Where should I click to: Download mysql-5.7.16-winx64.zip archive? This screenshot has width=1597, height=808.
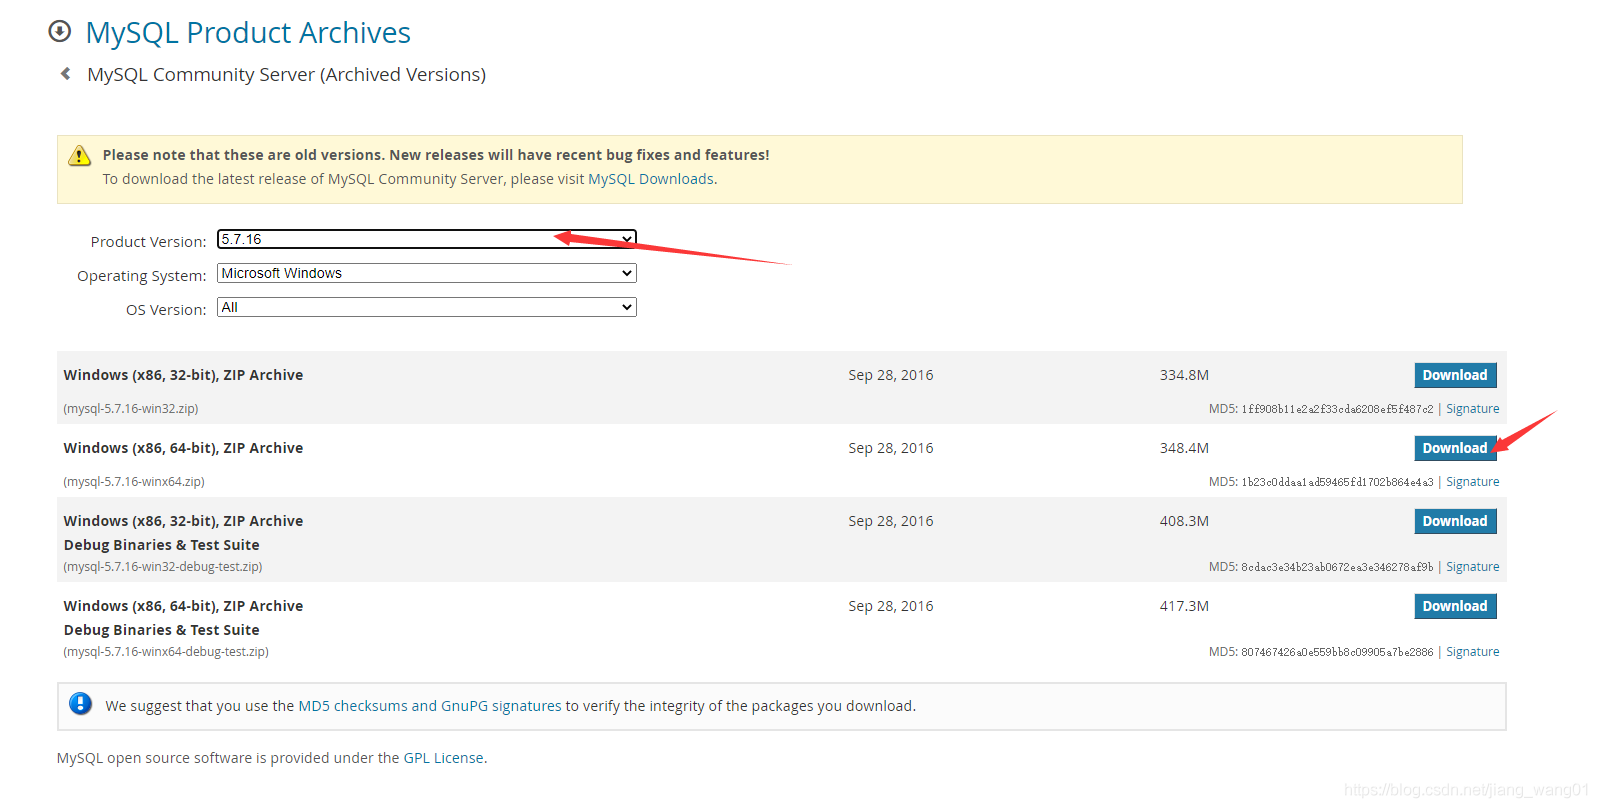(x=1455, y=448)
